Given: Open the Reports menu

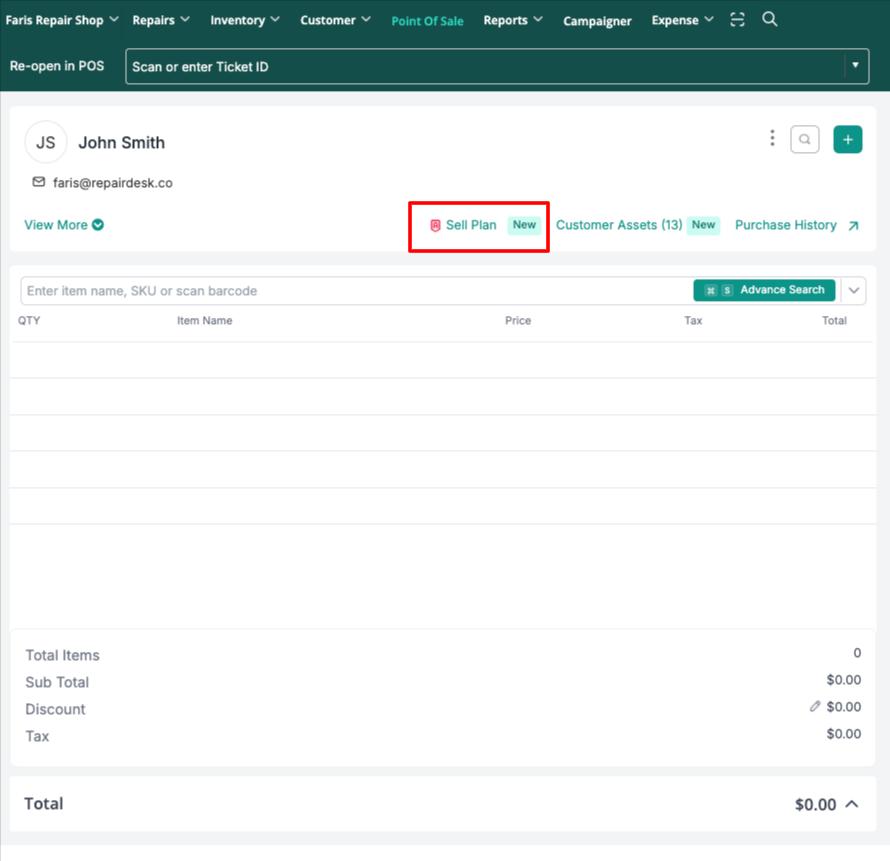Looking at the screenshot, I should coord(512,20).
